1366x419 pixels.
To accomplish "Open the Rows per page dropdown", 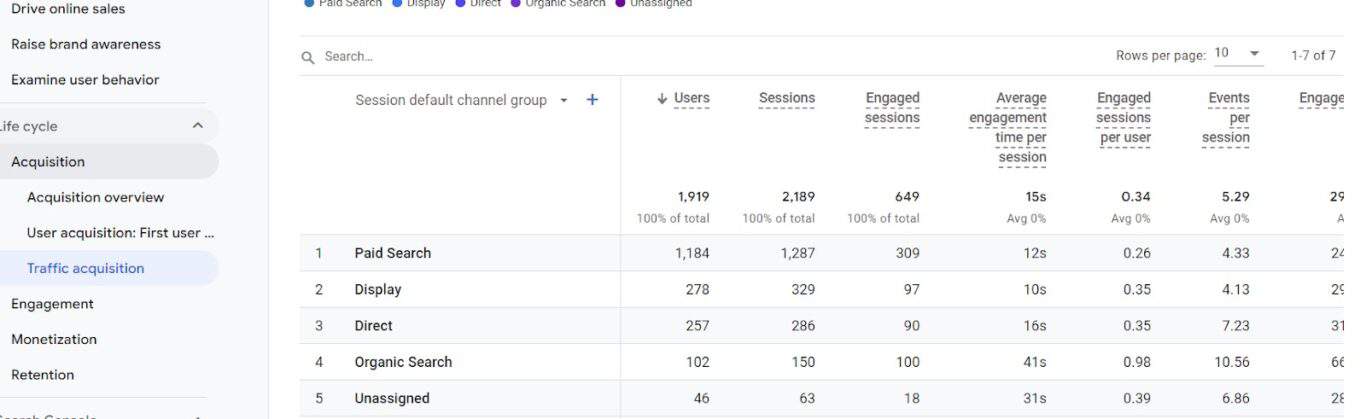I will [x=1237, y=54].
